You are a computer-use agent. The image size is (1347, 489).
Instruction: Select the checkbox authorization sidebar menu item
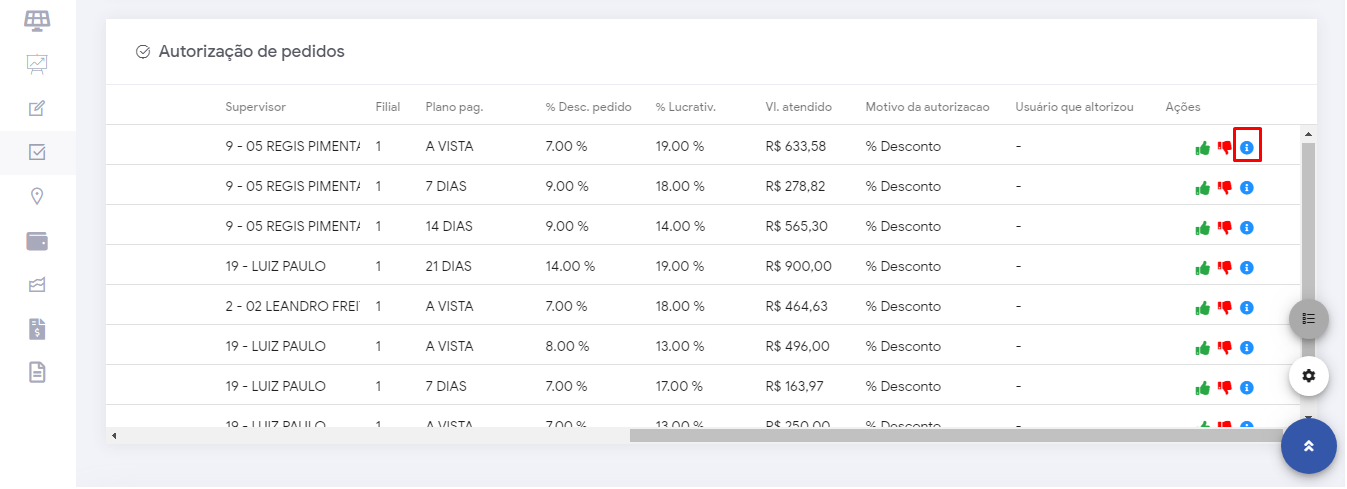pyautogui.click(x=37, y=153)
